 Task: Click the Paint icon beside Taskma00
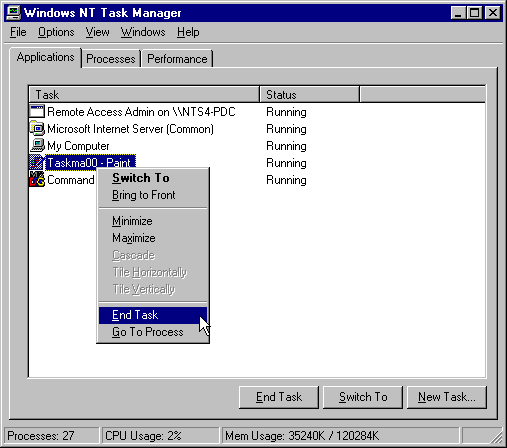36,162
